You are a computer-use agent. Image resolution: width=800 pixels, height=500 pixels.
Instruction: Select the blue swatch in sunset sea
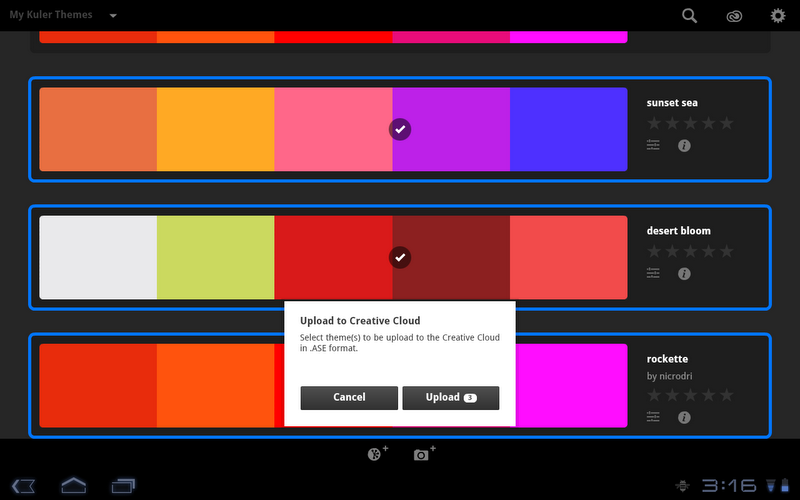tap(568, 129)
